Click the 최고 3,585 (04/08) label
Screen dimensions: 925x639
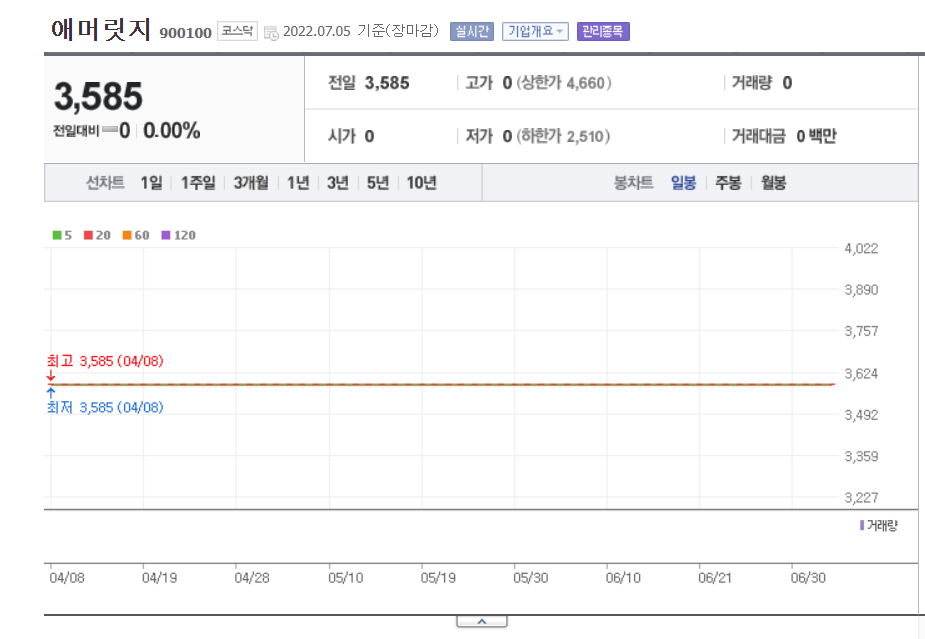tap(105, 361)
